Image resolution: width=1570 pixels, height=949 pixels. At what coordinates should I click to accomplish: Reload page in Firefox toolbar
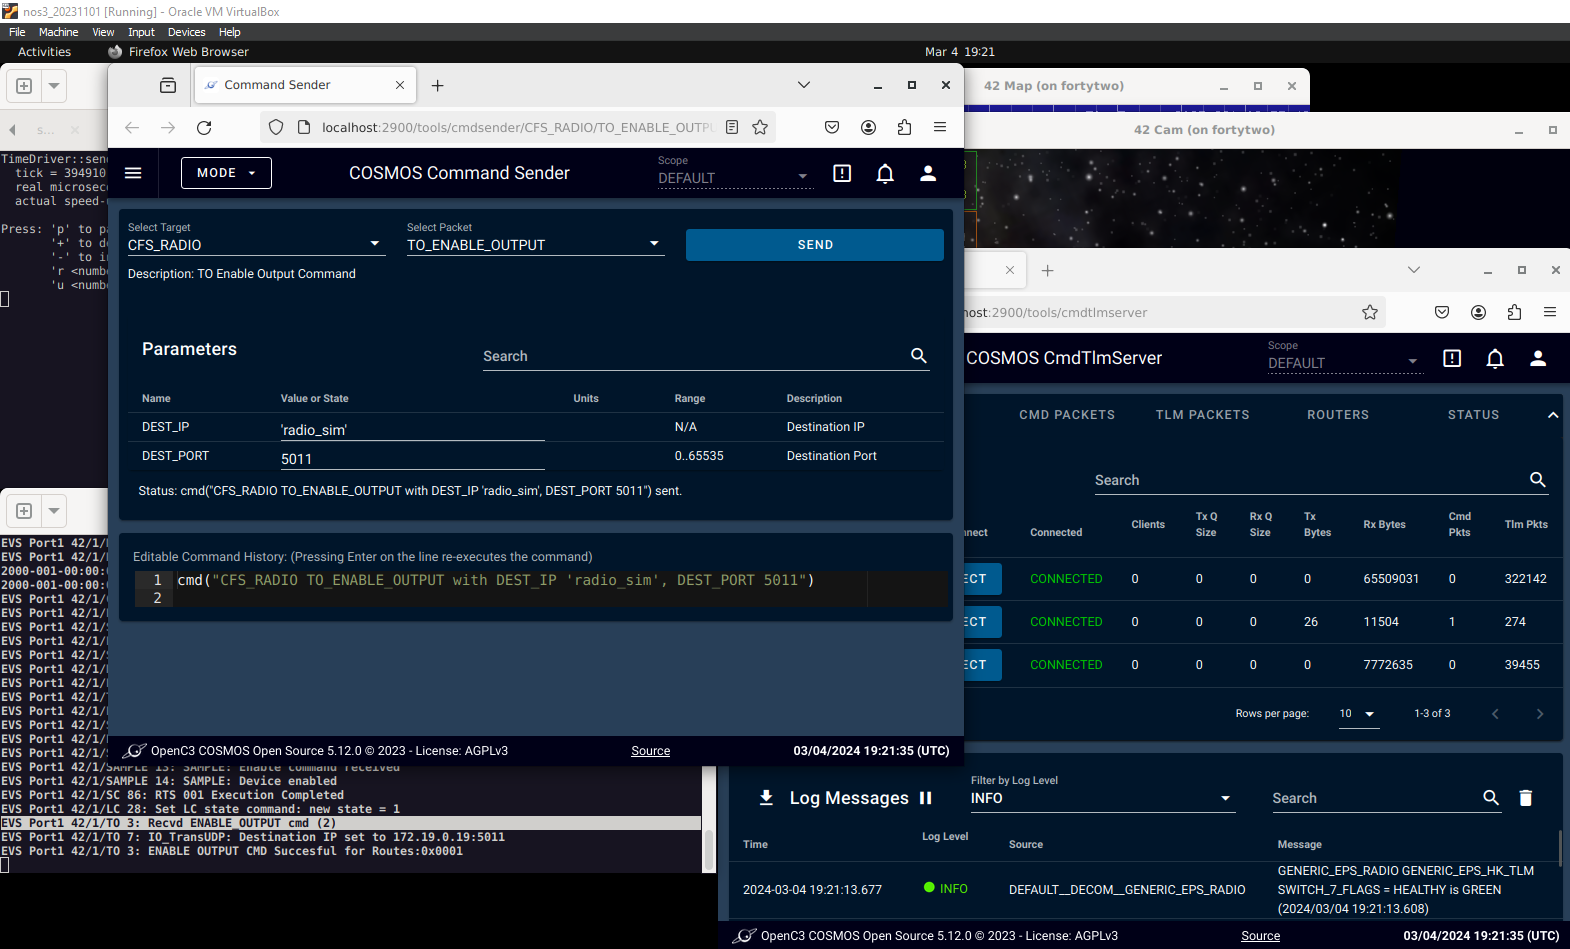click(x=204, y=127)
